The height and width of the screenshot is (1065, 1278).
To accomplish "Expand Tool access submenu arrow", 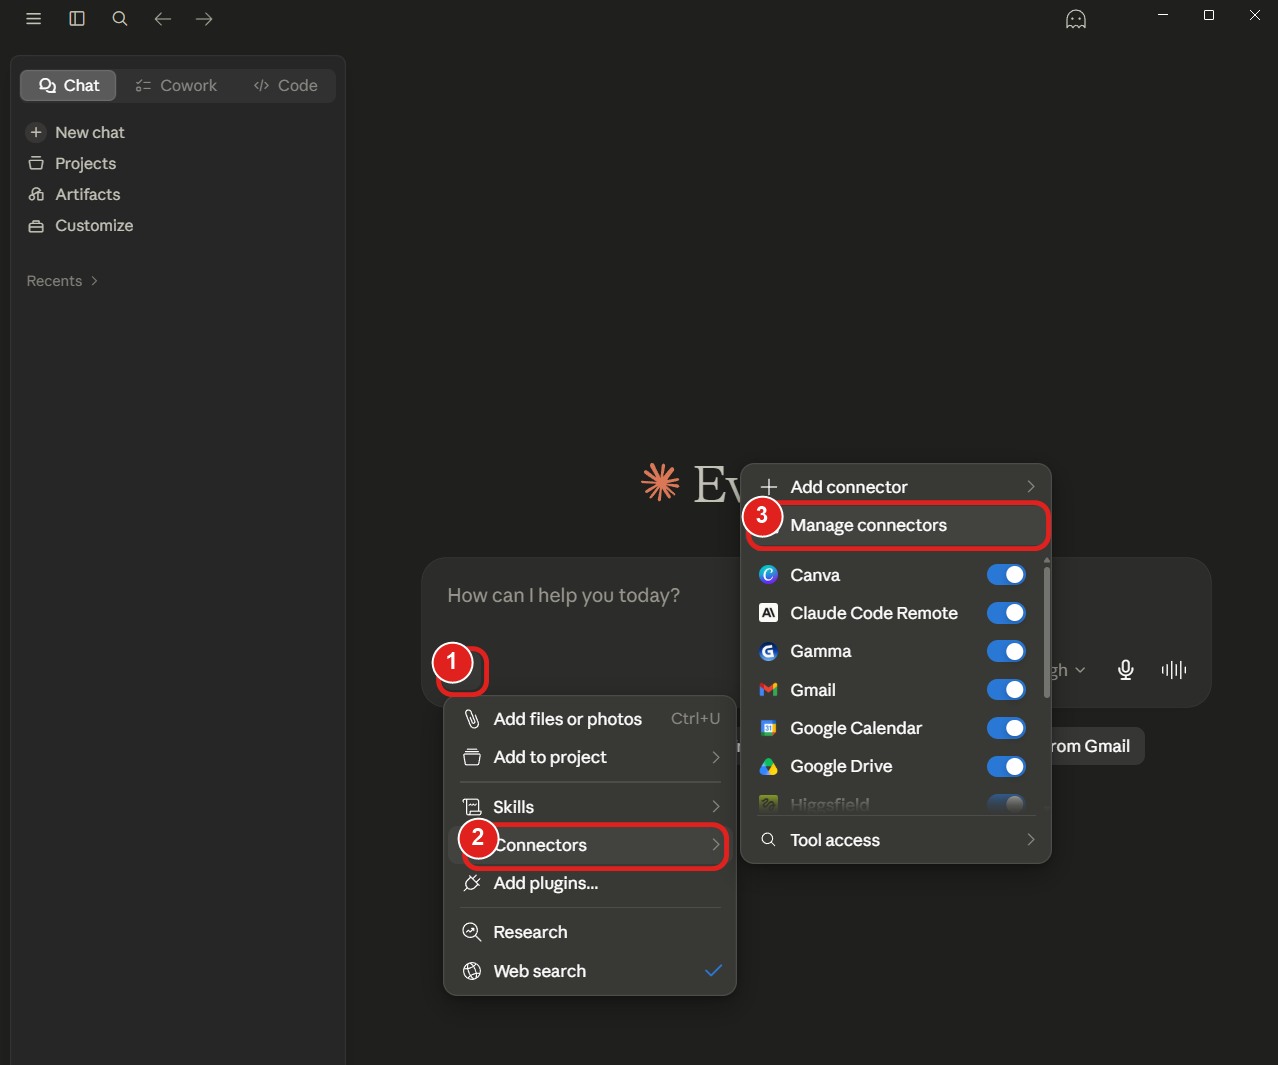I will point(1031,840).
